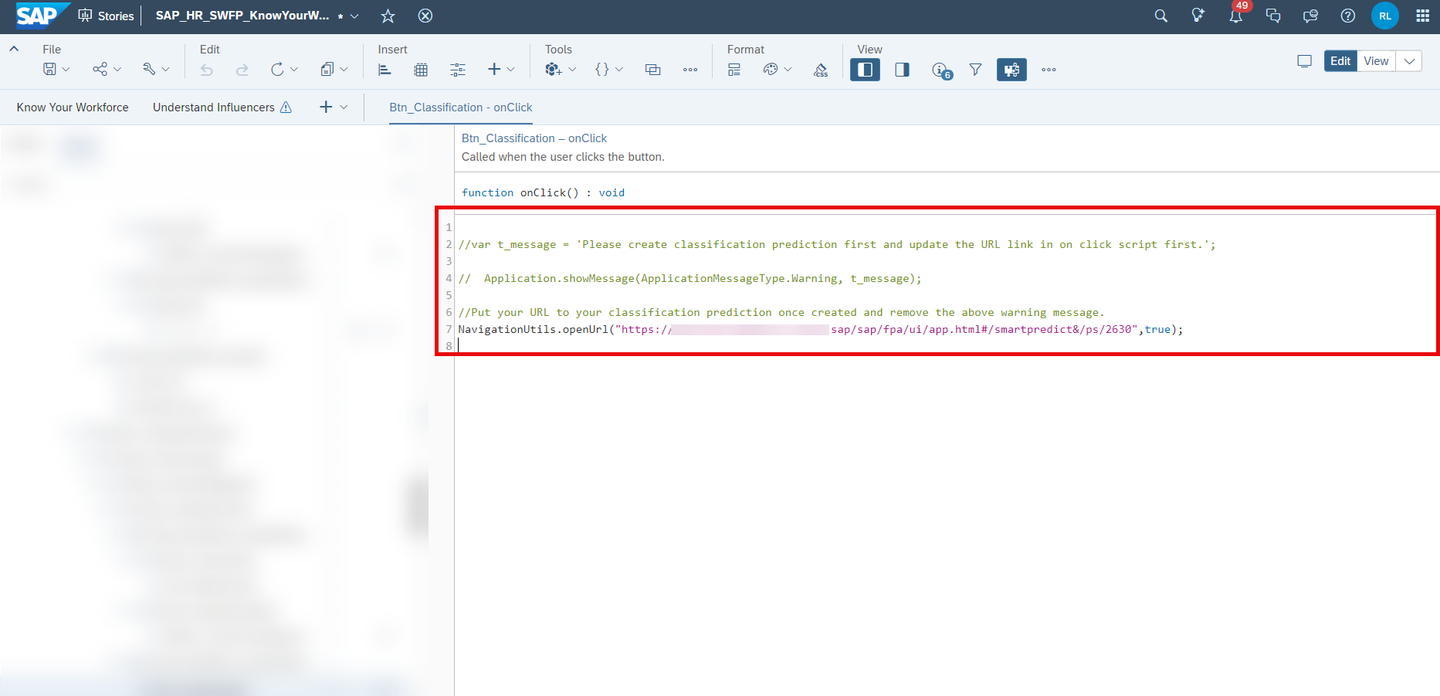The width and height of the screenshot is (1440, 696).
Task: Open the comments feedback icon
Action: point(1310,16)
